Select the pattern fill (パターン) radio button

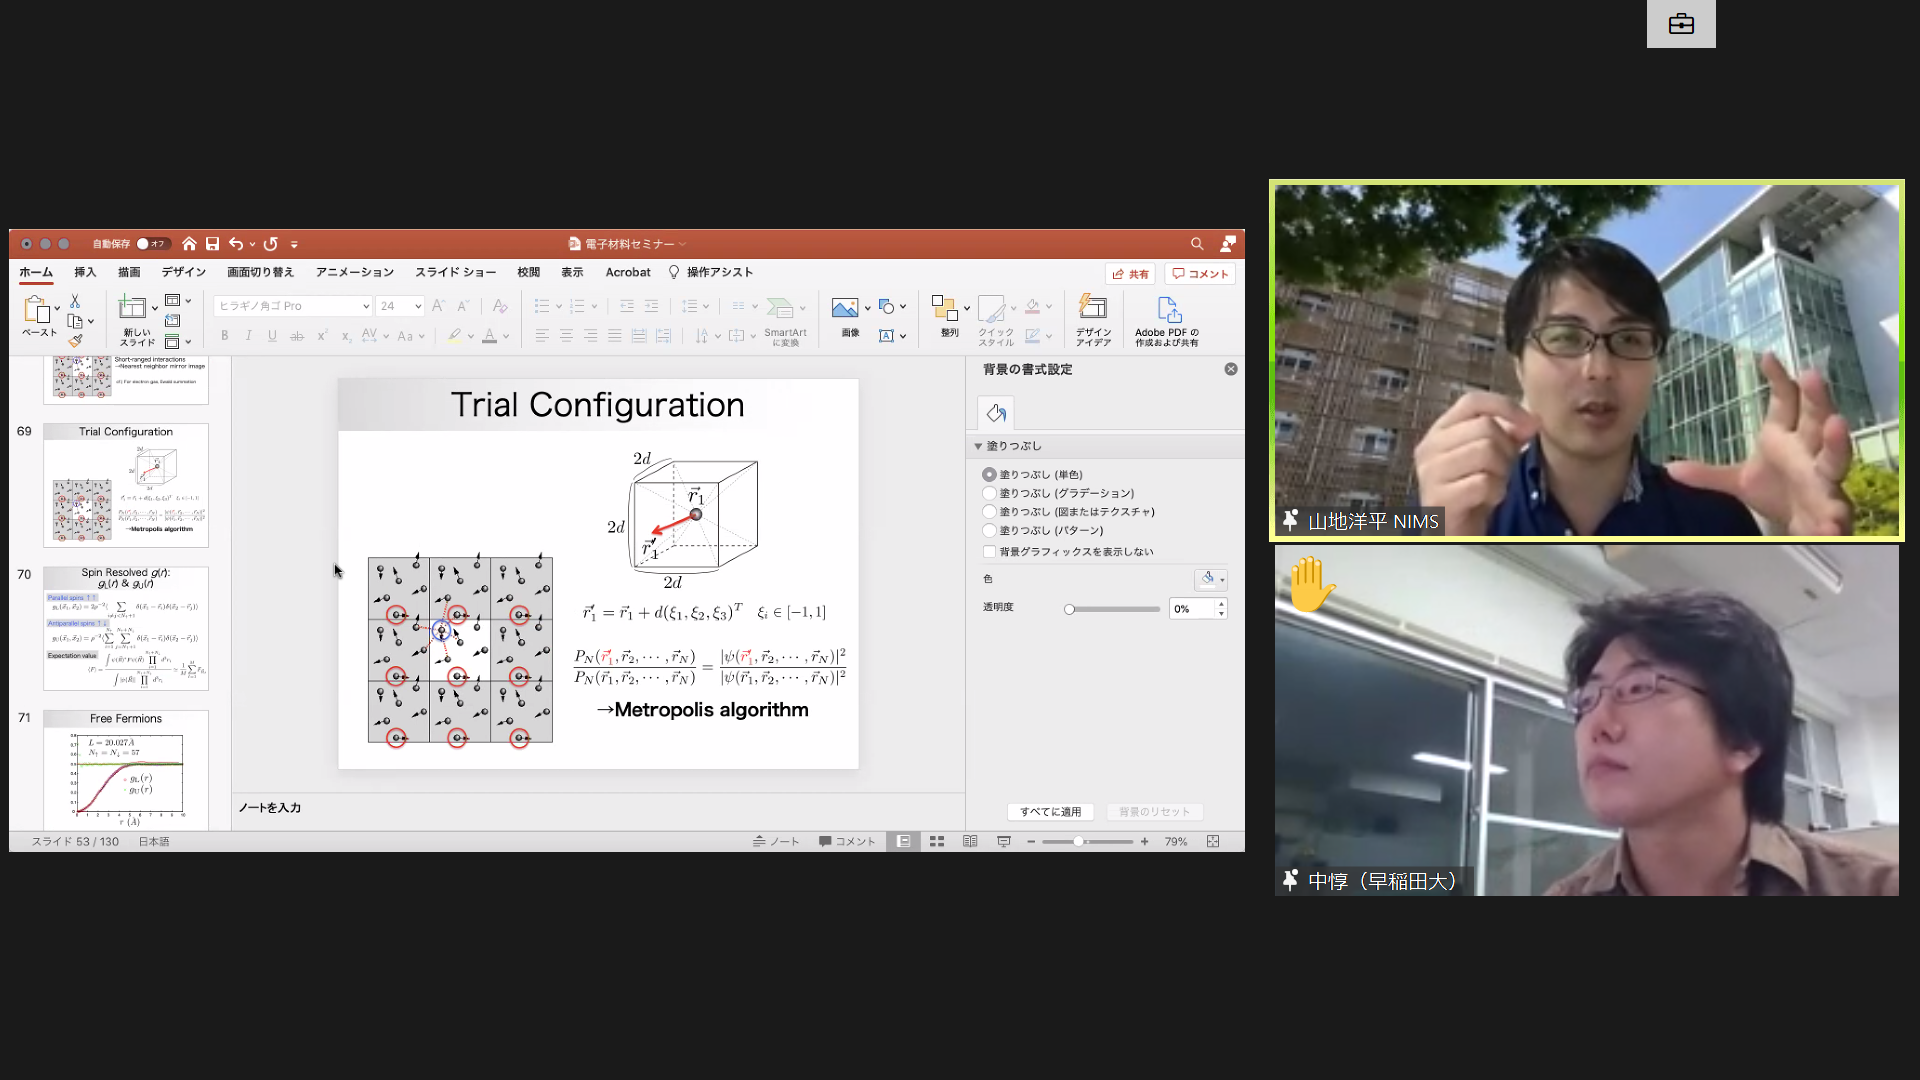[989, 531]
